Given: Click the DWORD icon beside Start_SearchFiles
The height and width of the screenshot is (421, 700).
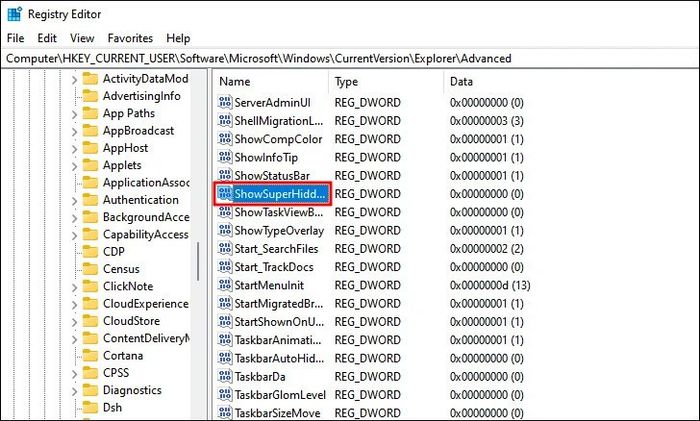Looking at the screenshot, I should click(x=225, y=249).
